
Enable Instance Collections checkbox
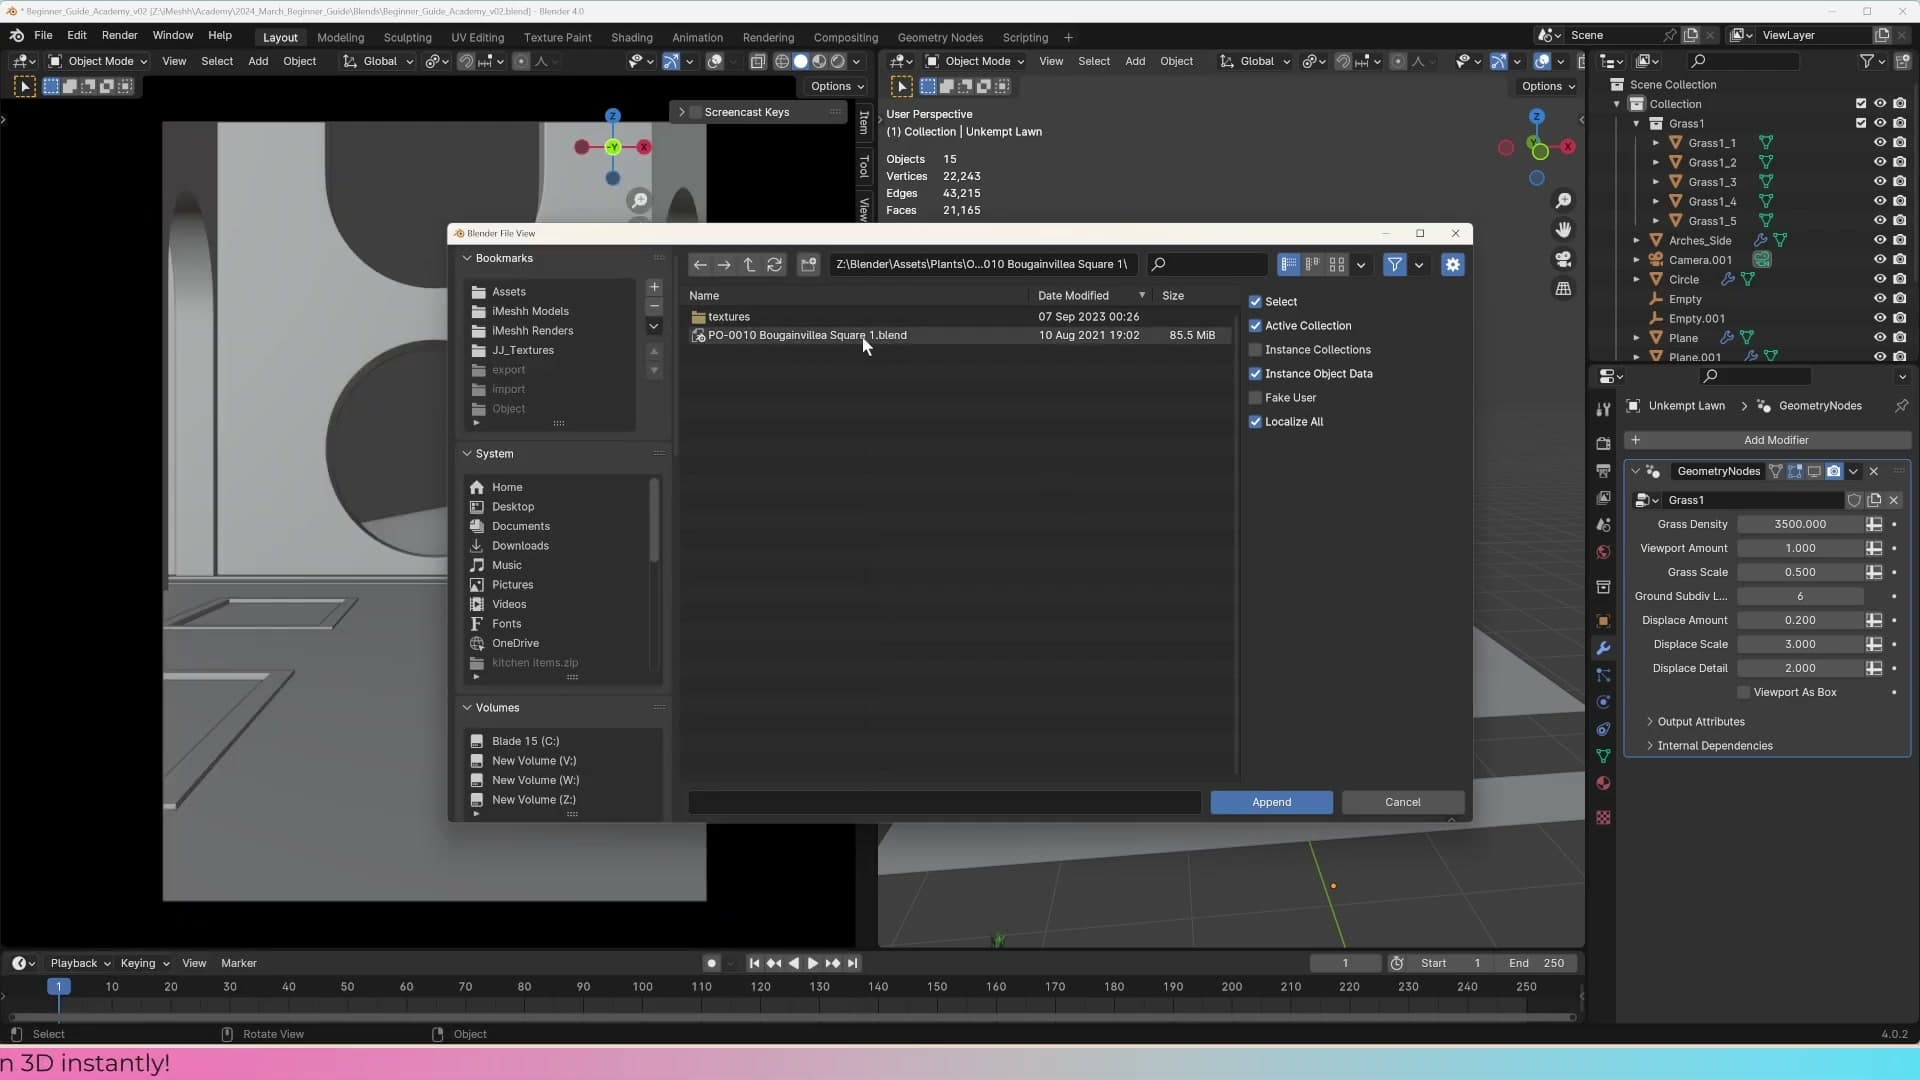coord(1255,350)
